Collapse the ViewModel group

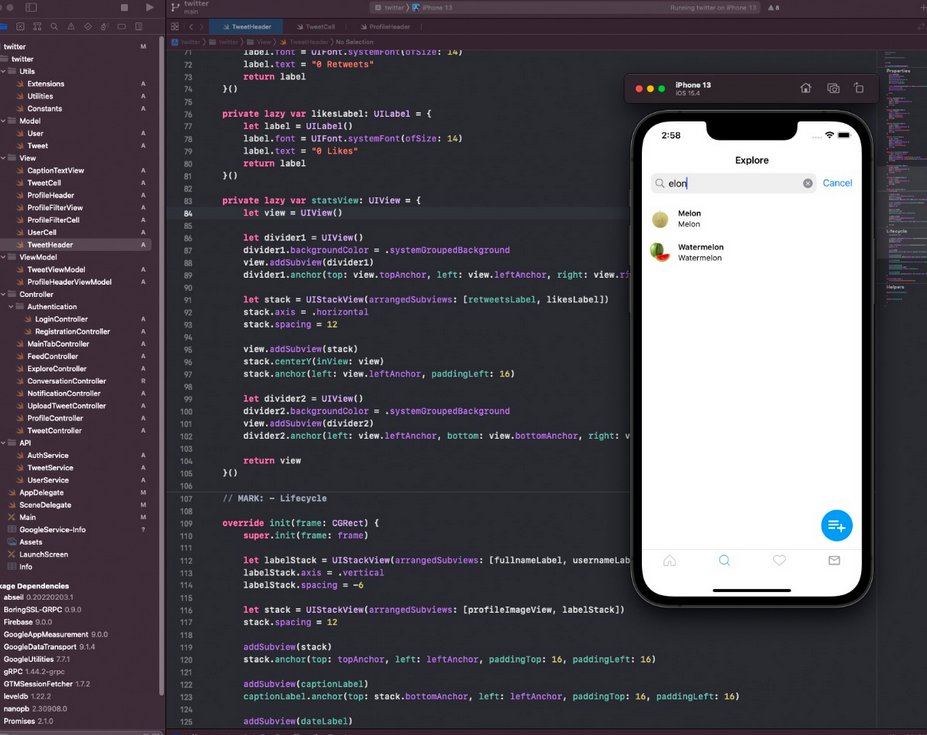(x=4, y=257)
